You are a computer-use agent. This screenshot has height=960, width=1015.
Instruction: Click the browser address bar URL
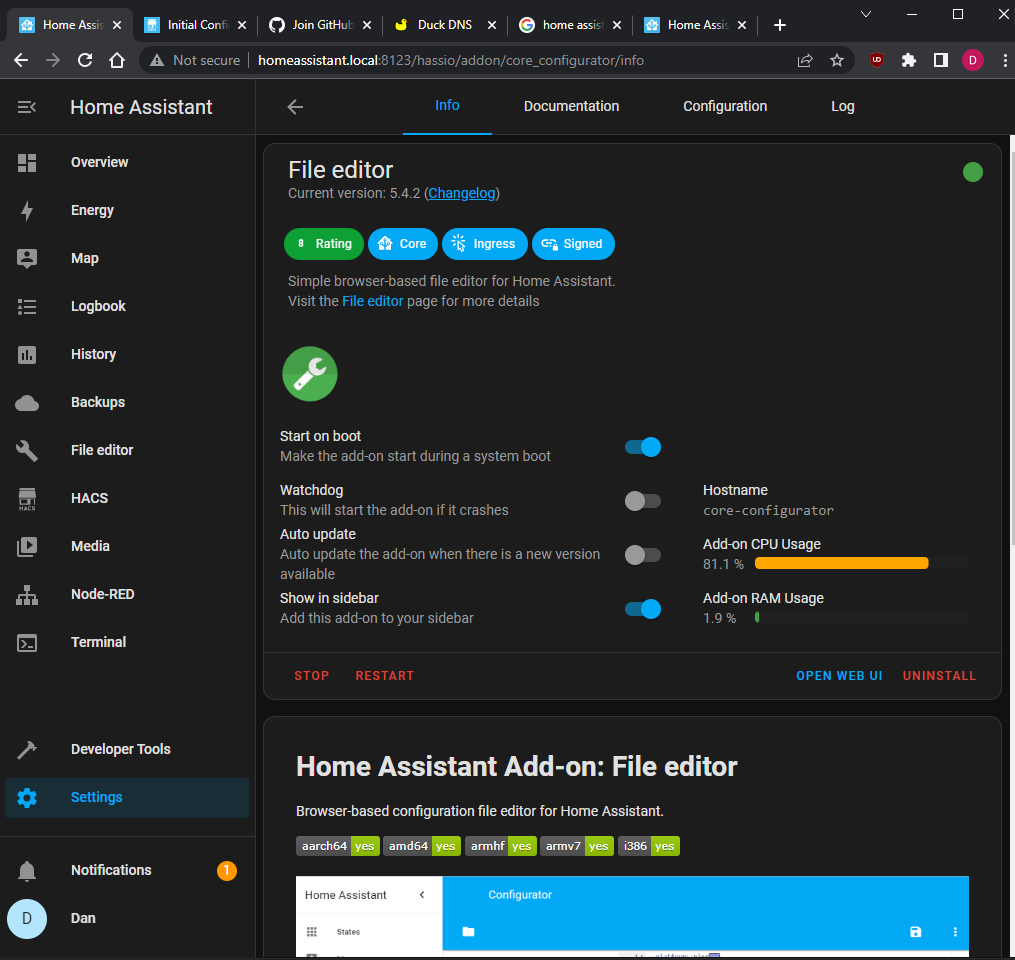pyautogui.click(x=451, y=60)
